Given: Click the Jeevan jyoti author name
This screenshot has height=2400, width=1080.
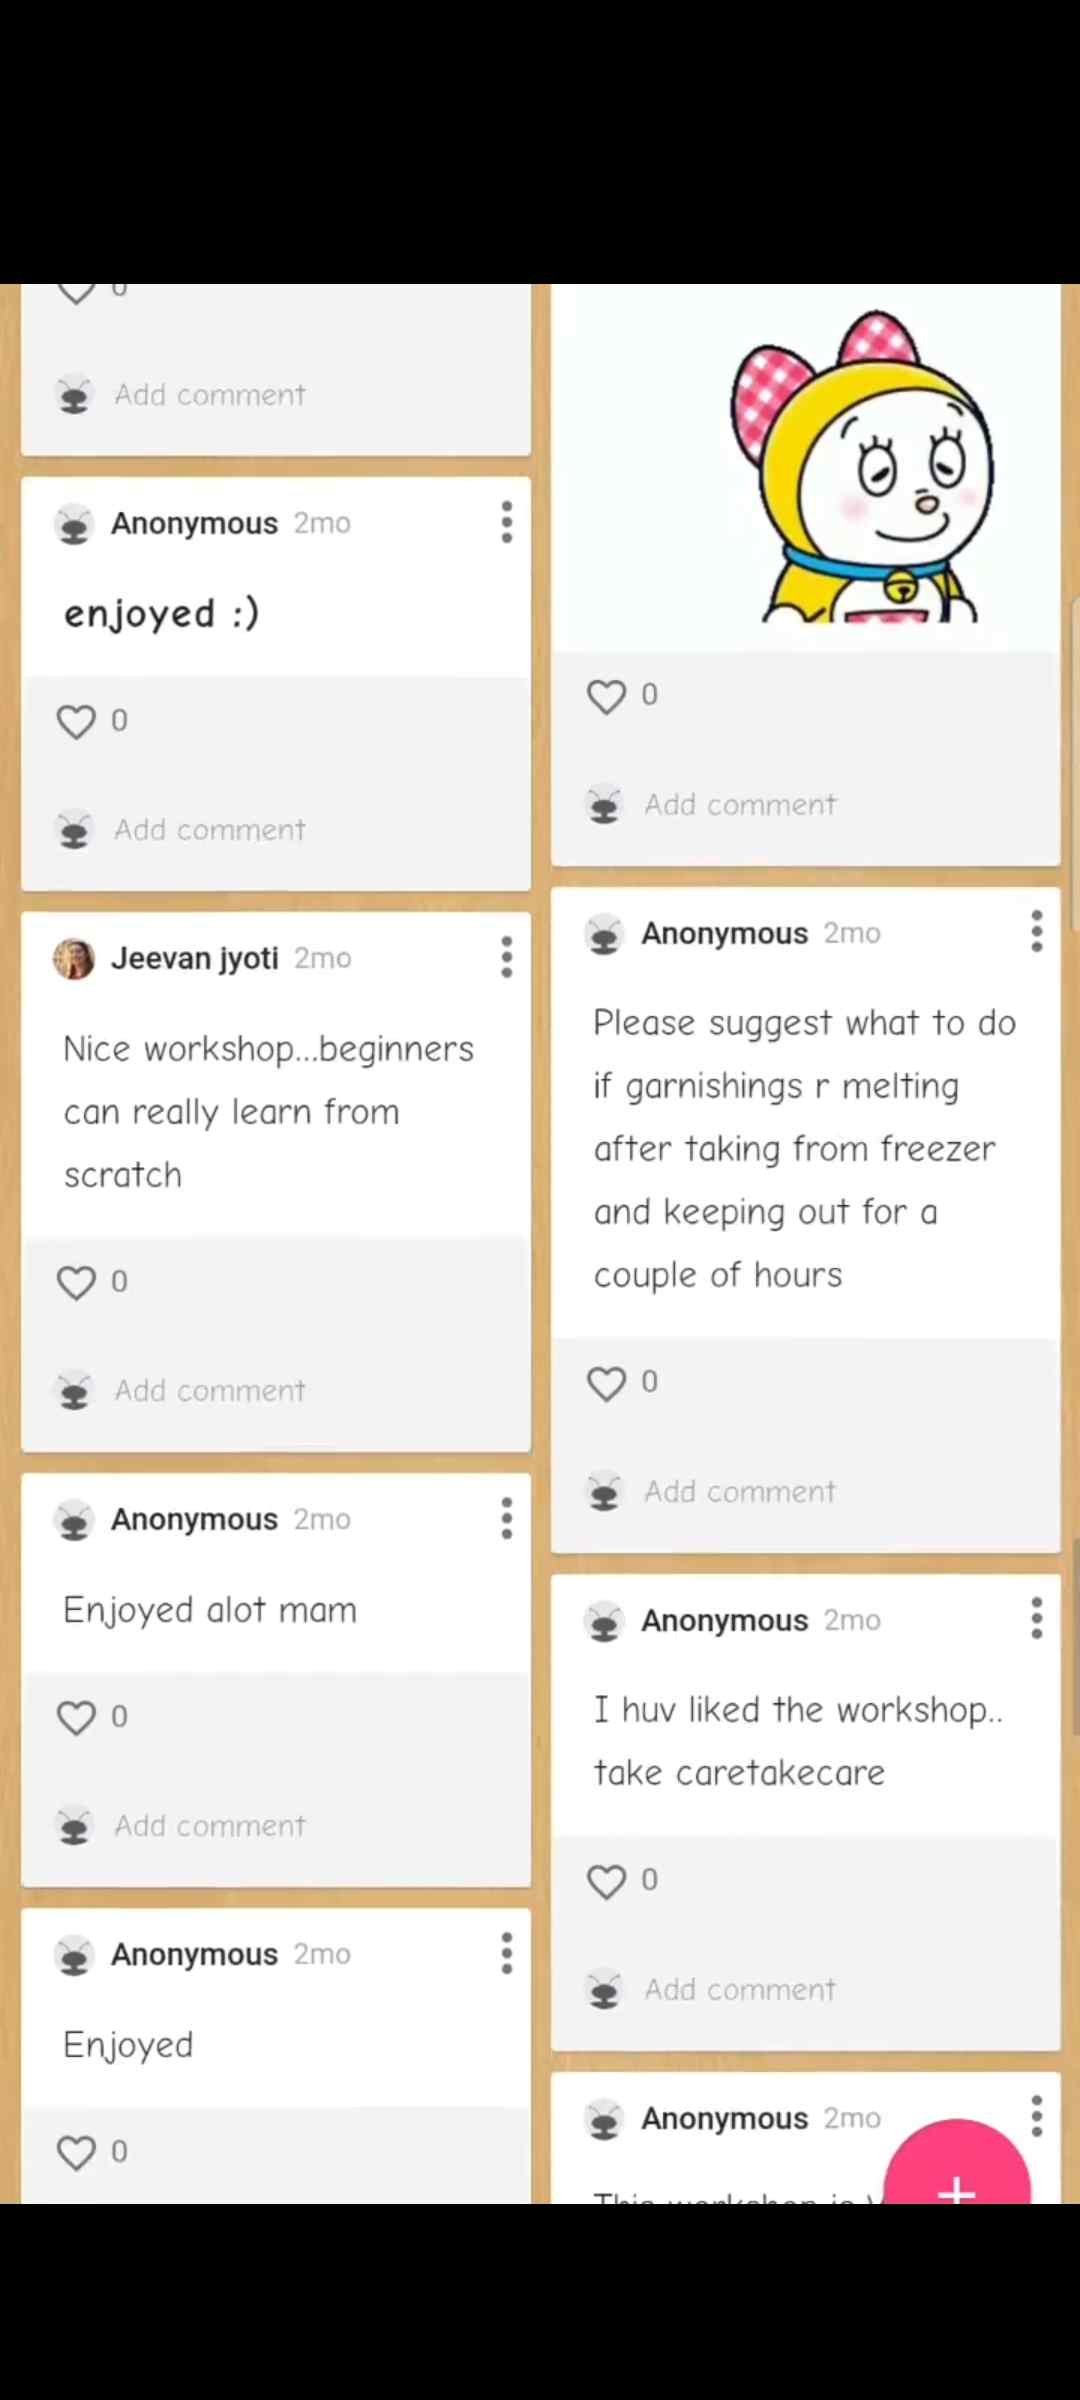Looking at the screenshot, I should pyautogui.click(x=194, y=958).
